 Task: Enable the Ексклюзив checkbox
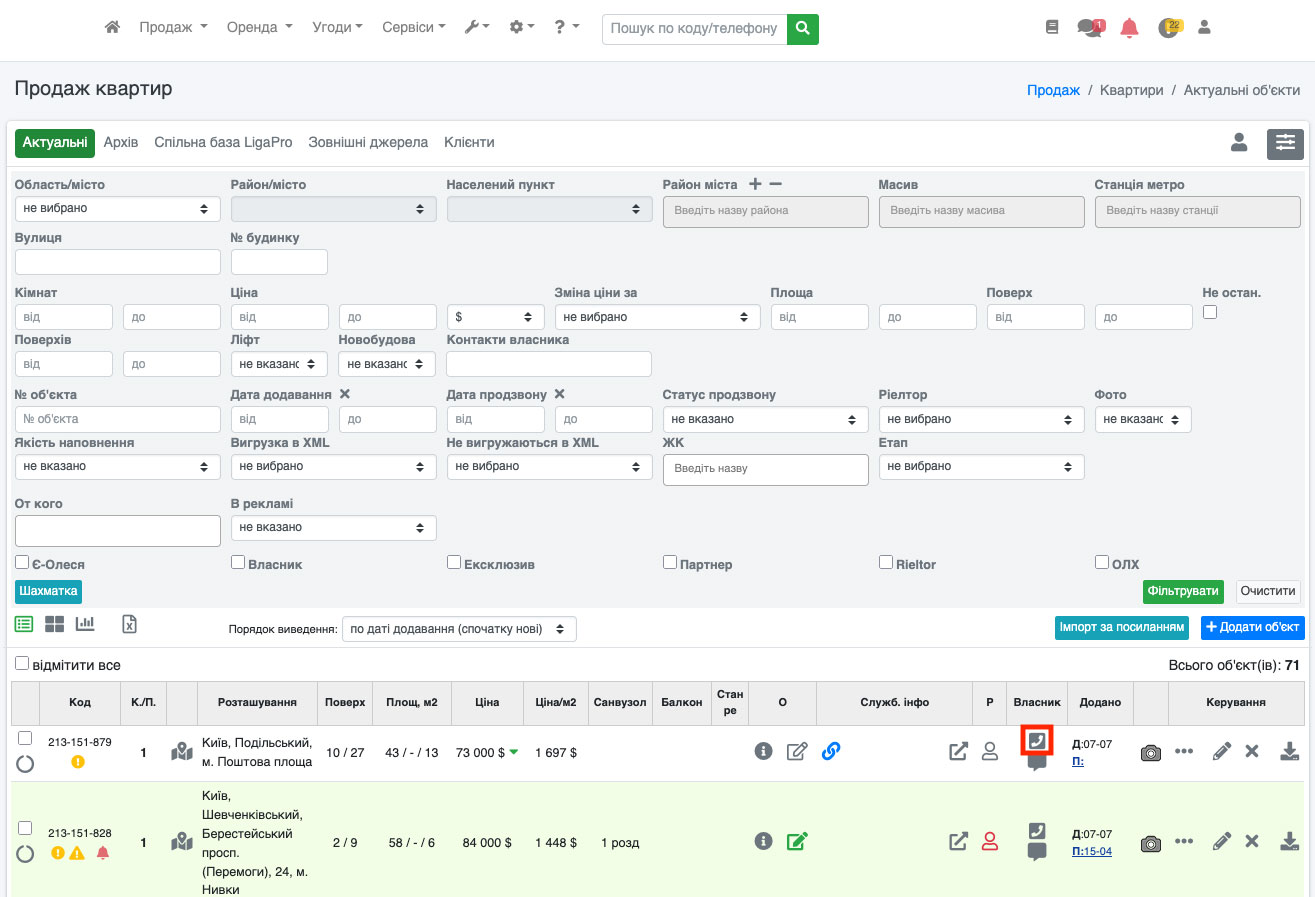tap(454, 563)
